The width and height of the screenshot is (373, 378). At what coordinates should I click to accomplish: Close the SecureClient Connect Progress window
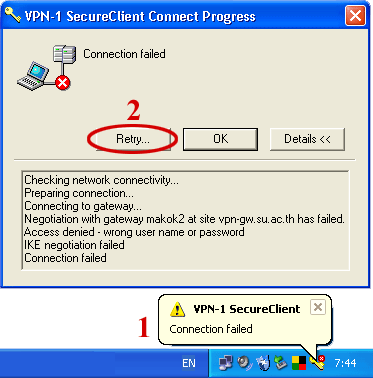coord(355,15)
